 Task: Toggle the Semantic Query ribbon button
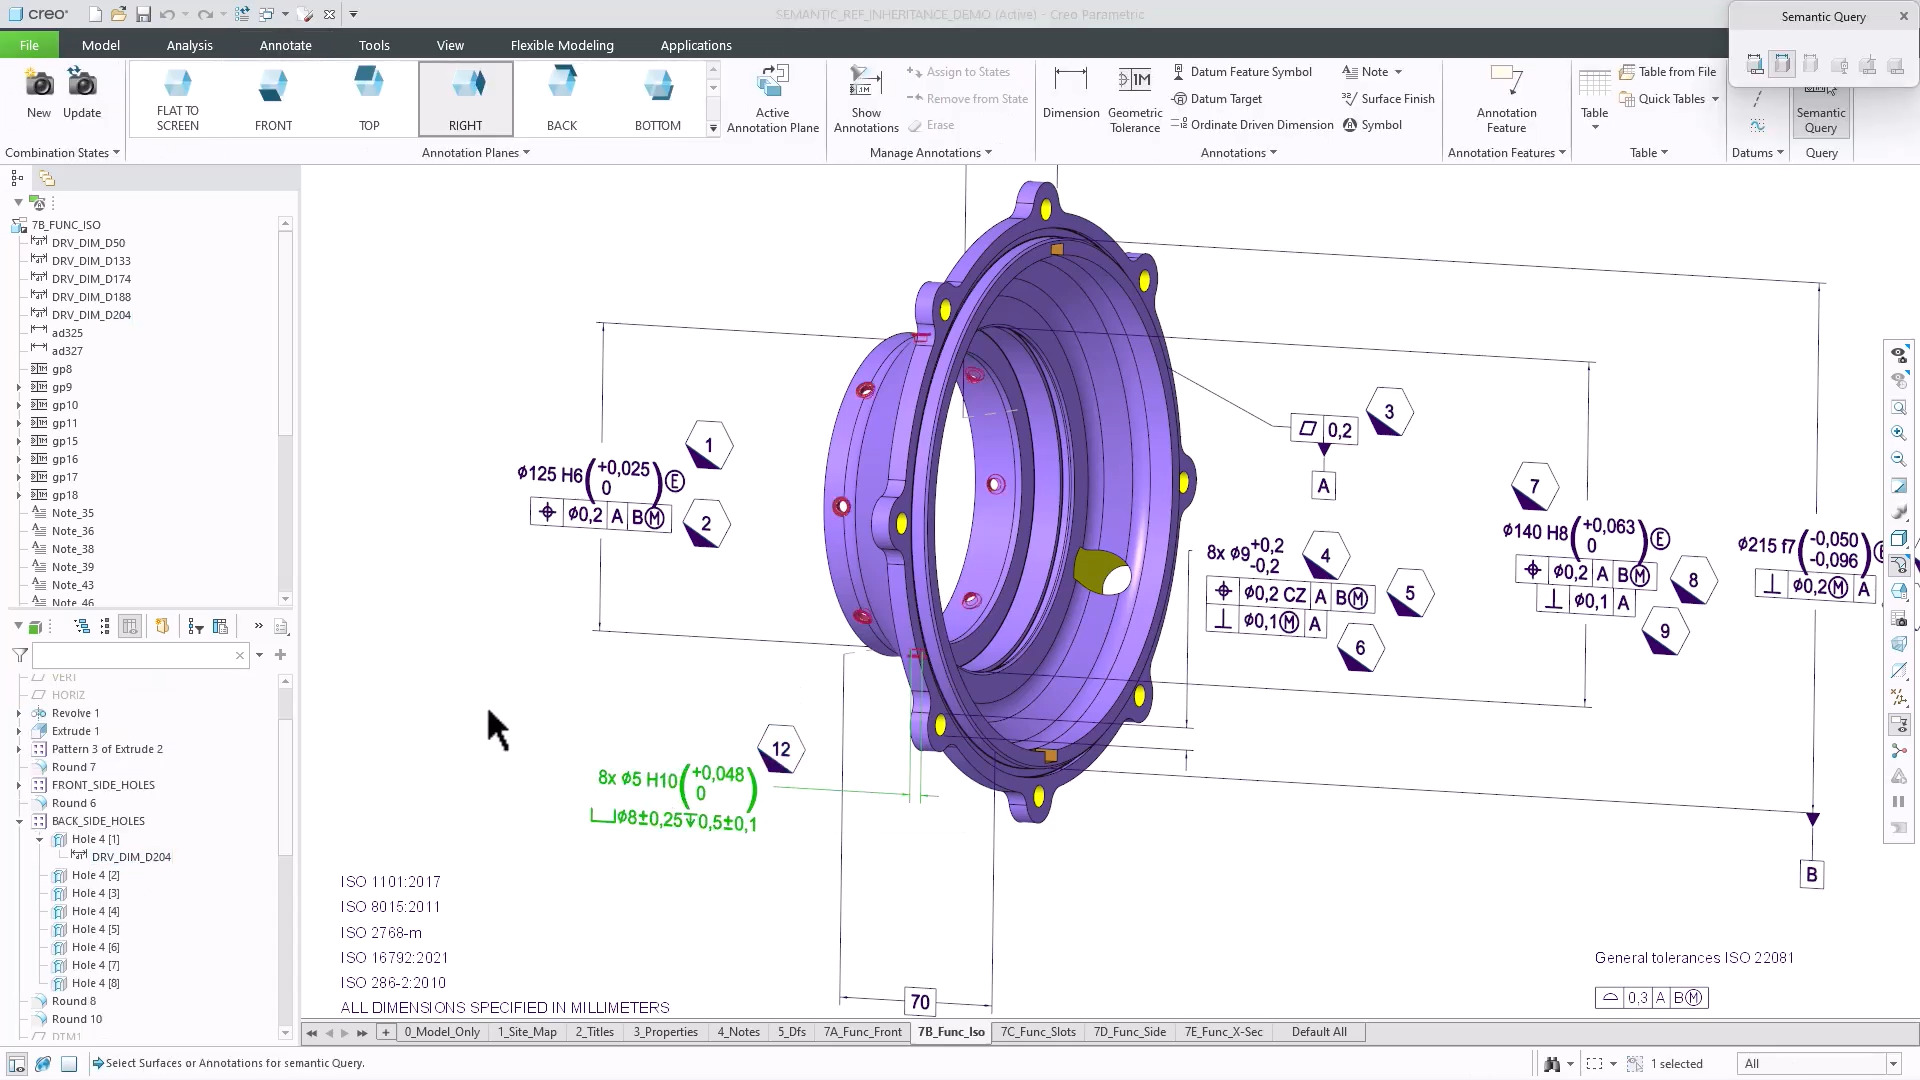point(1821,111)
